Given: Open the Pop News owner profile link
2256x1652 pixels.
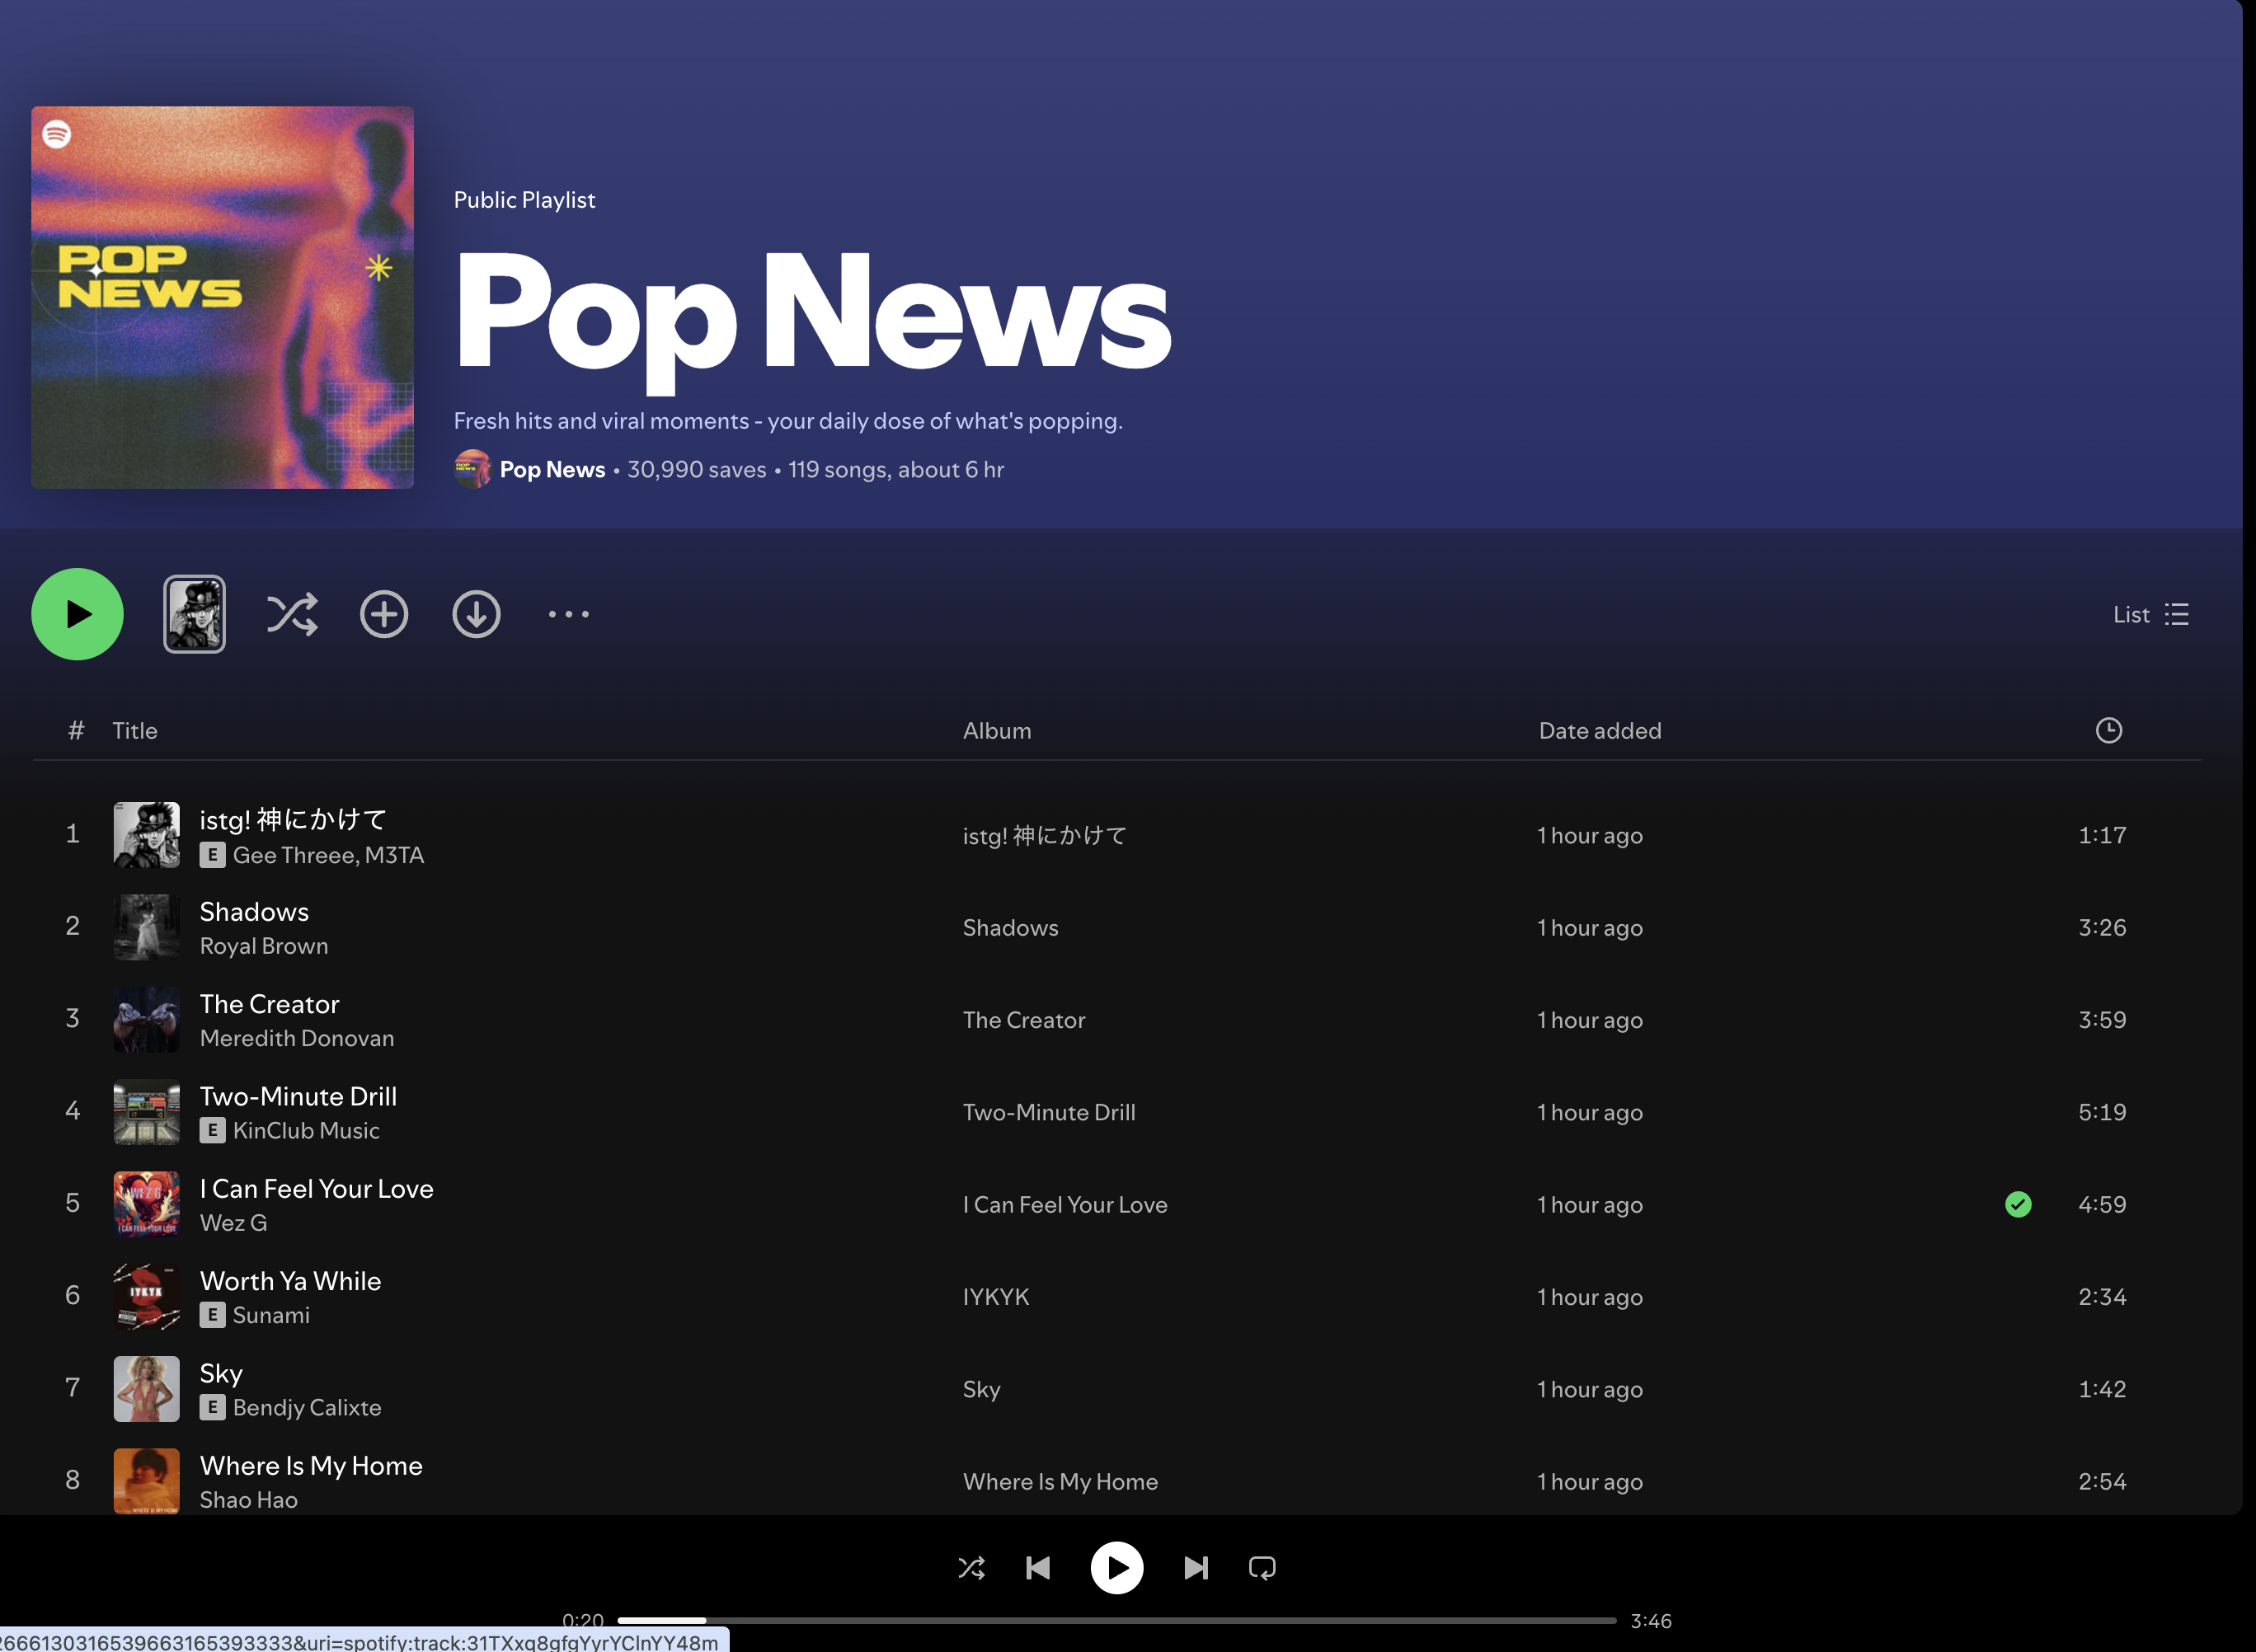Looking at the screenshot, I should 552,469.
